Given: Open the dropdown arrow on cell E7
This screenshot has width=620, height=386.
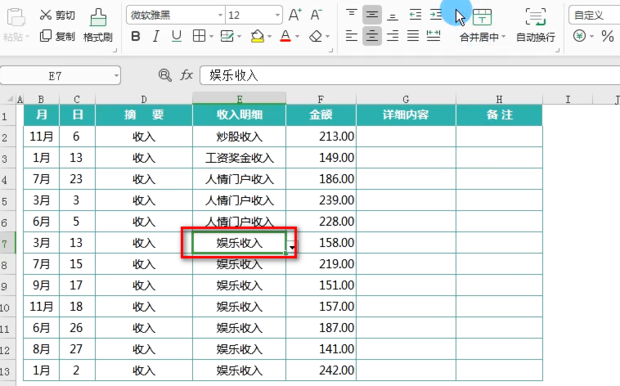Looking at the screenshot, I should point(292,247).
